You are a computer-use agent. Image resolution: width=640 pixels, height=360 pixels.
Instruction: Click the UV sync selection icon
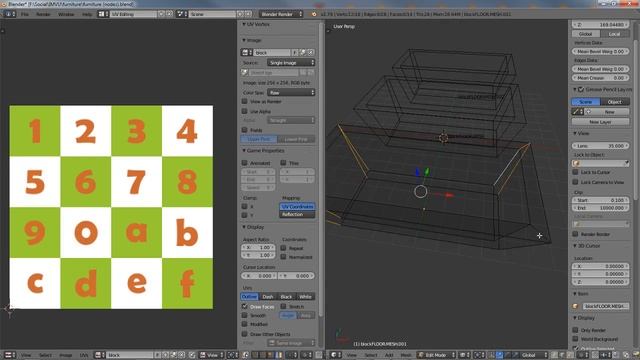(x=245, y=355)
